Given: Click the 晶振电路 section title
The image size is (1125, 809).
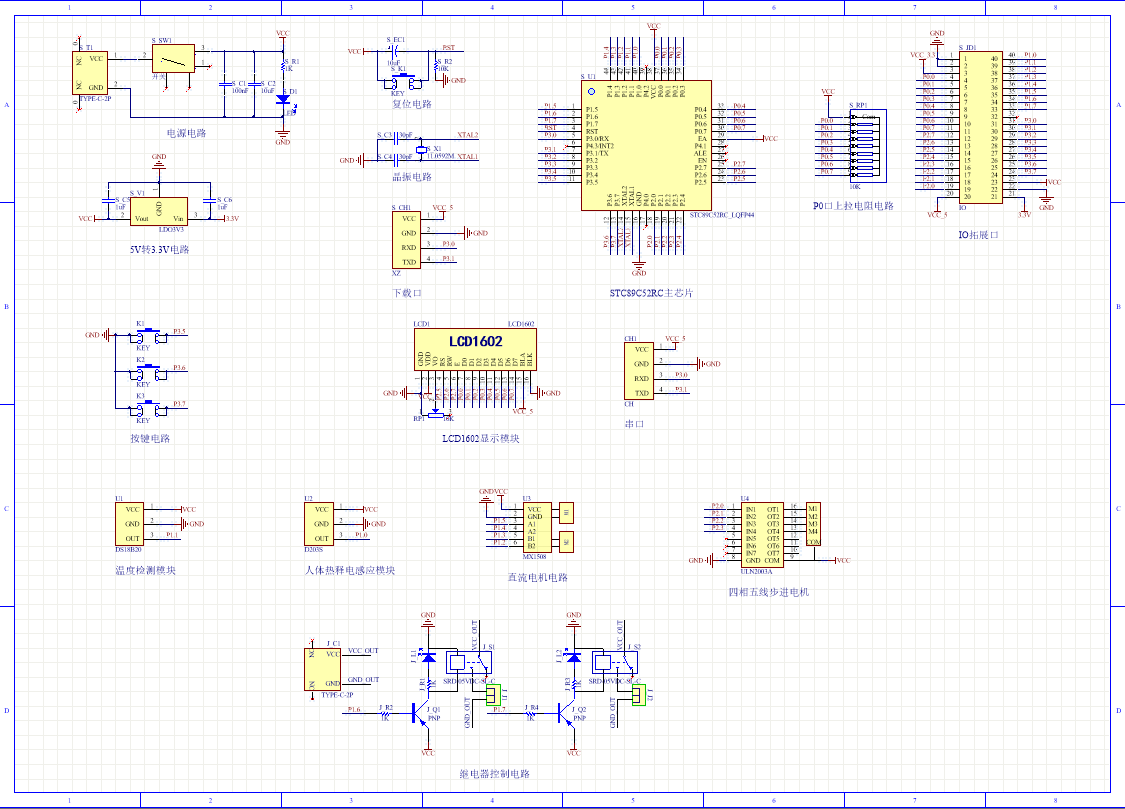Looking at the screenshot, I should pos(412,176).
